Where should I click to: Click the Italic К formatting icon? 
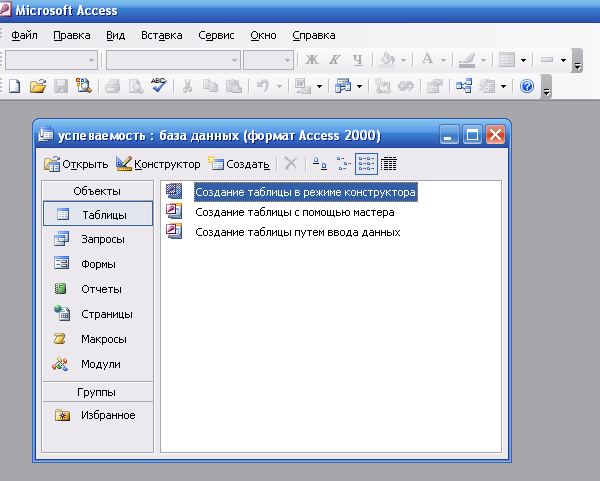tap(335, 60)
